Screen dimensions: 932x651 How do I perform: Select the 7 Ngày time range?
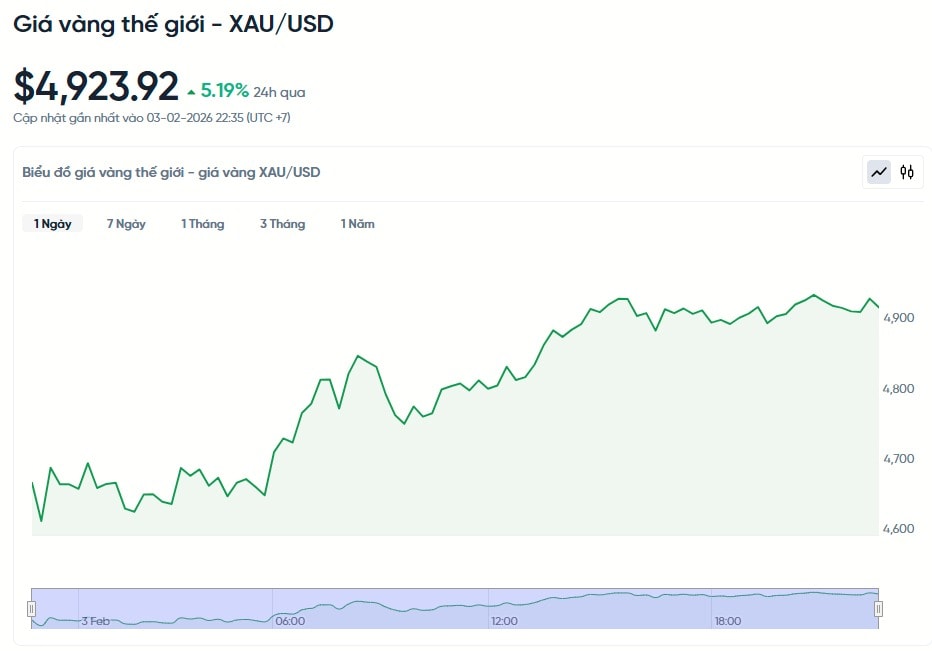pos(126,224)
